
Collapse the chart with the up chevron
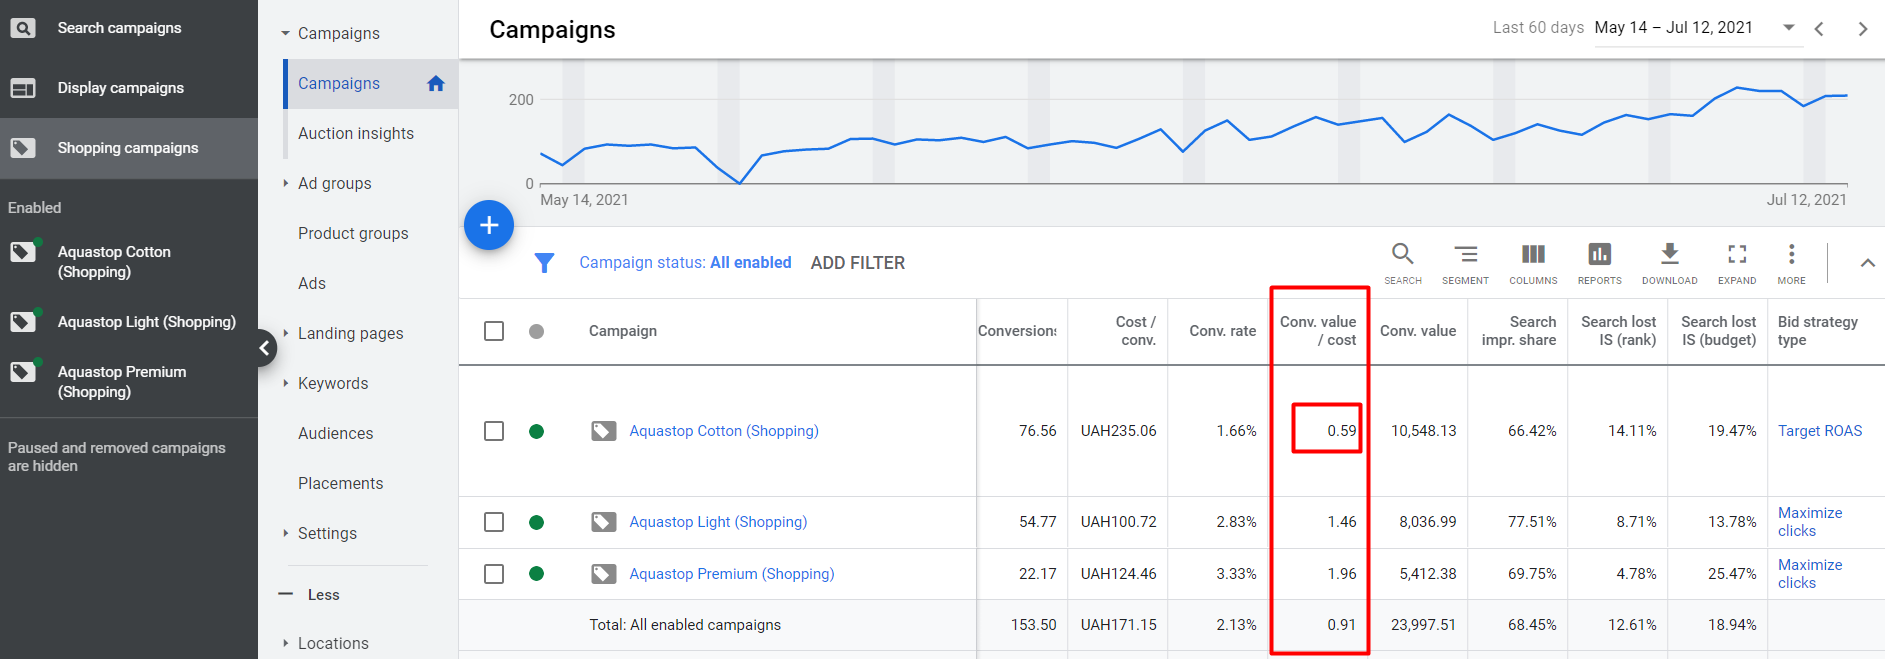click(1866, 263)
